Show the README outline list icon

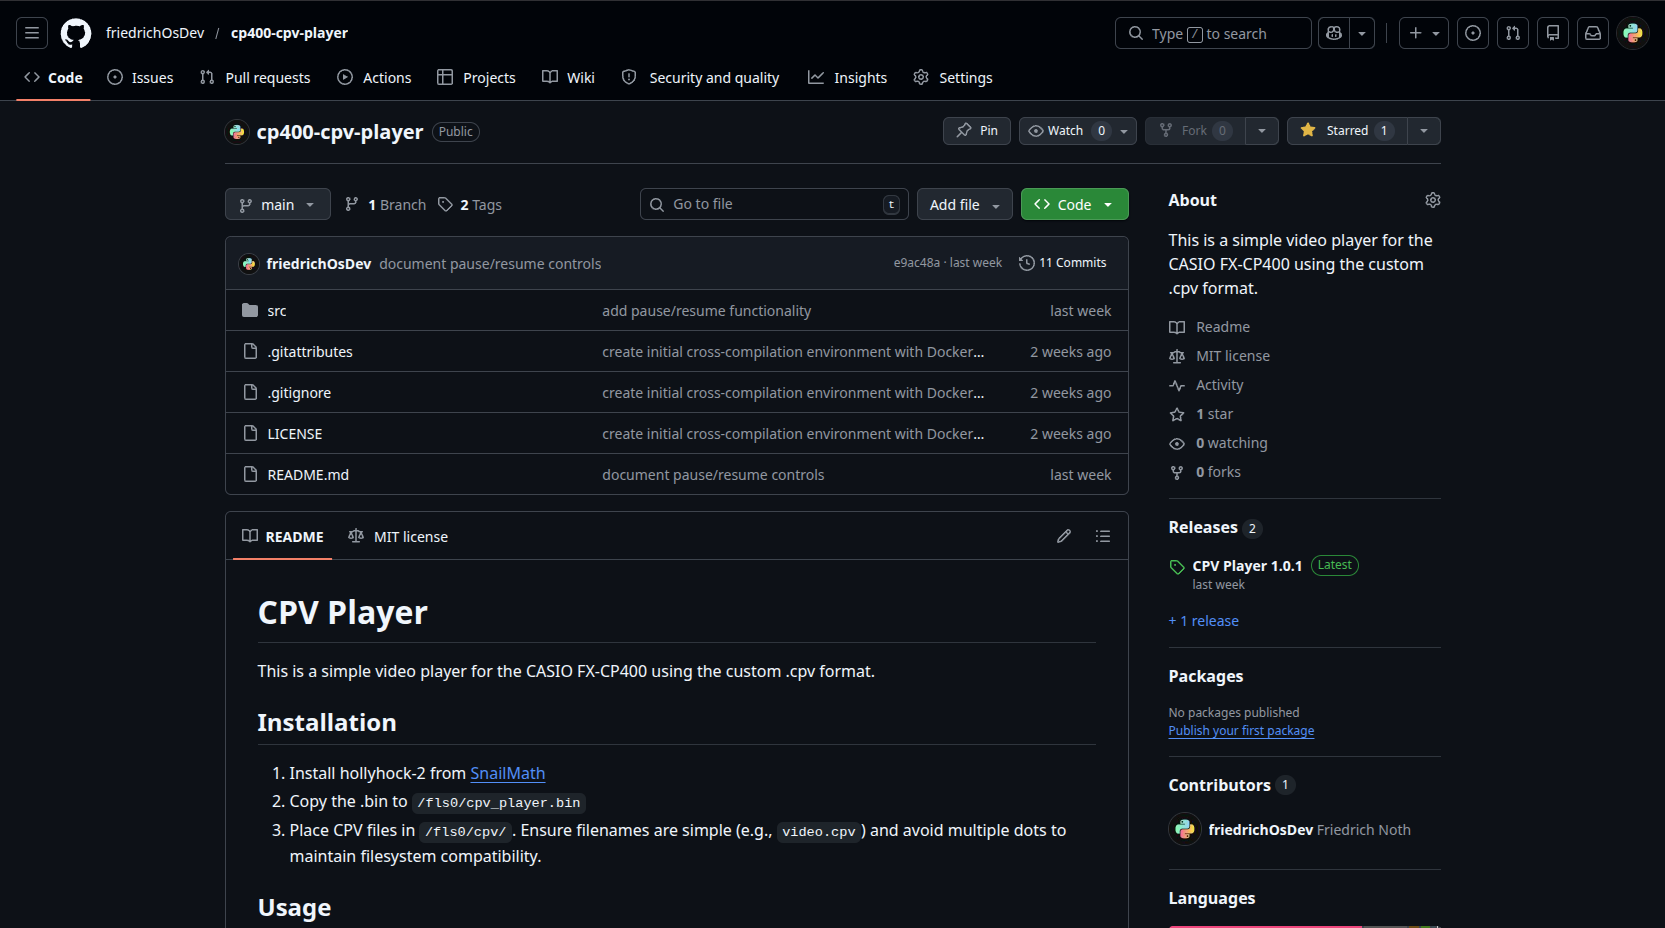coord(1103,536)
